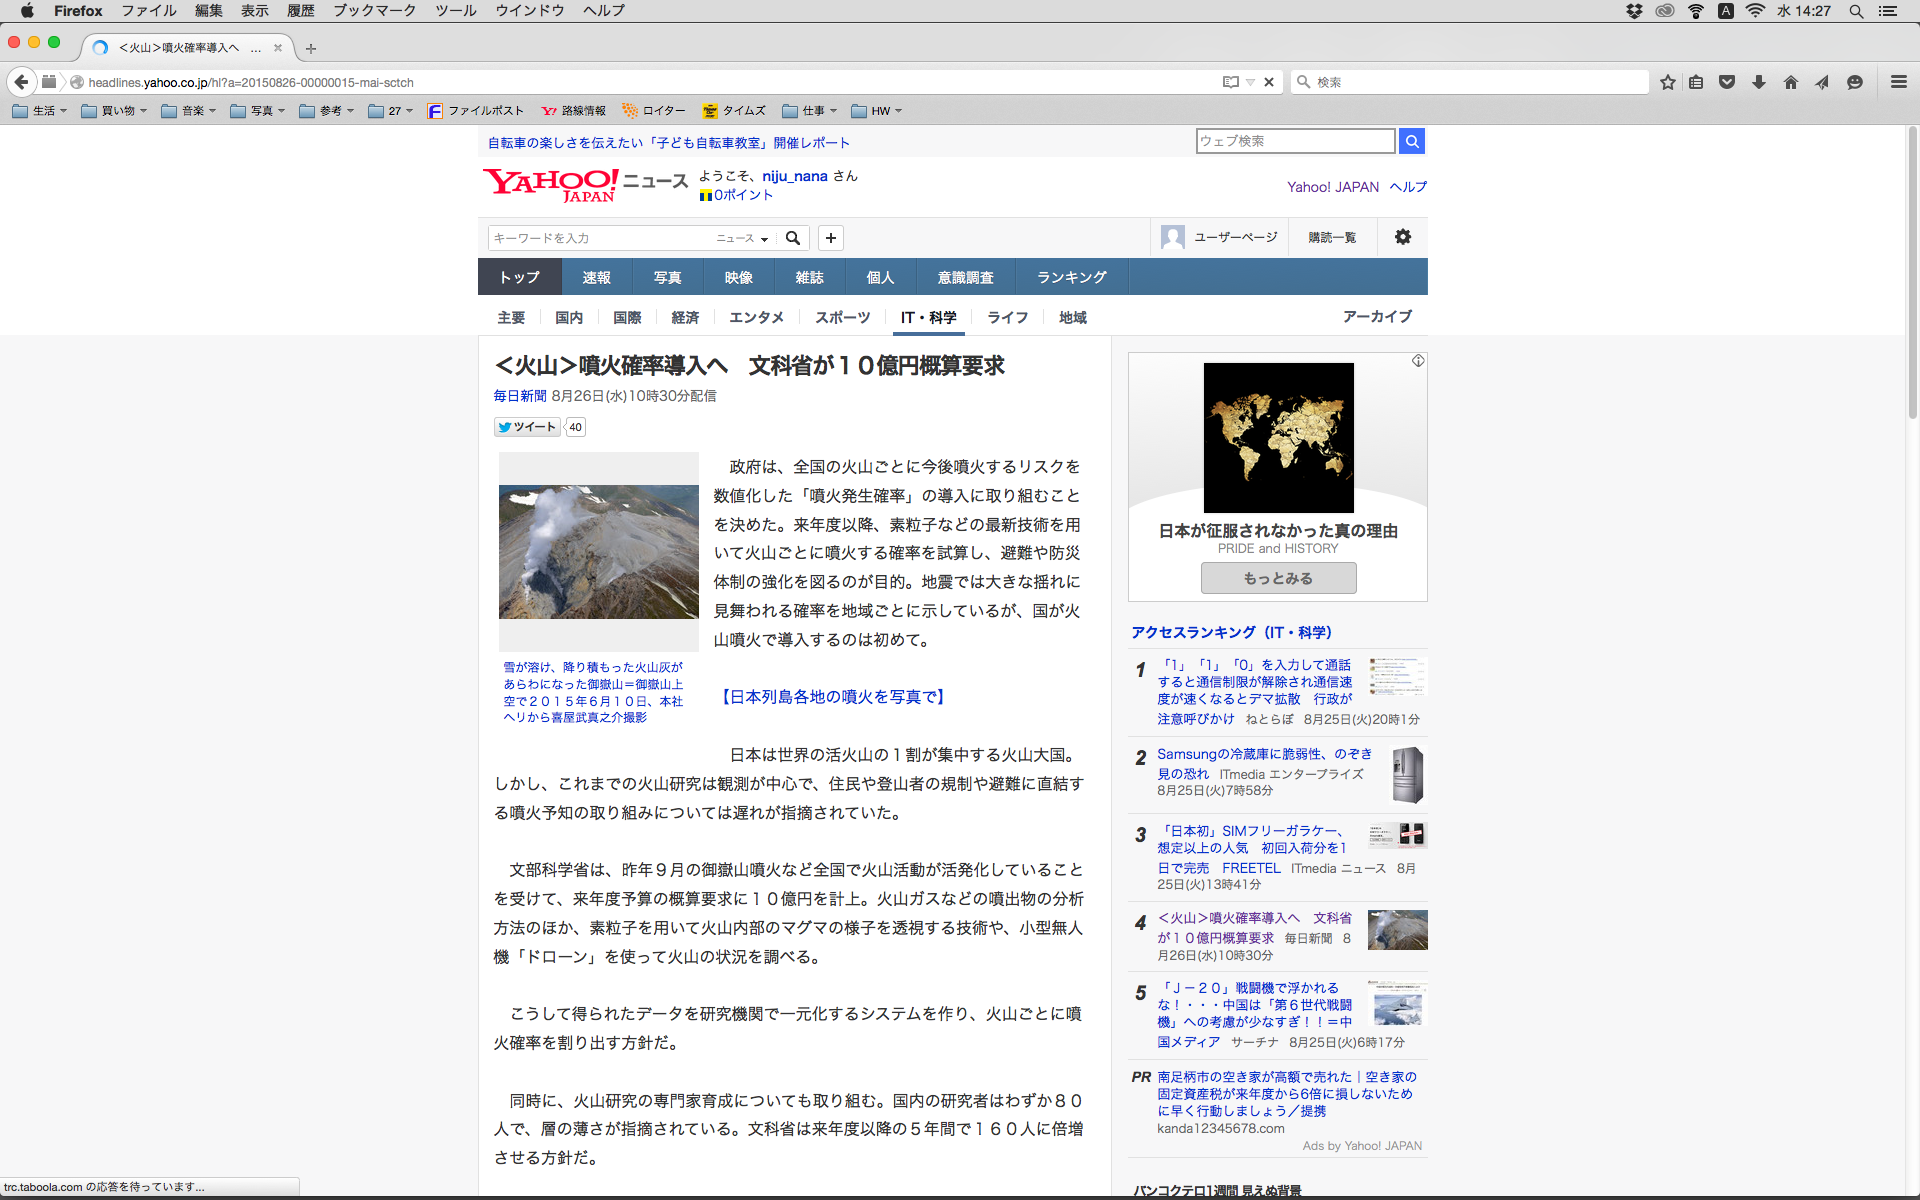Open the 日本列島各地の噴火を写真で link
The image size is (1920, 1200).
[x=832, y=697]
